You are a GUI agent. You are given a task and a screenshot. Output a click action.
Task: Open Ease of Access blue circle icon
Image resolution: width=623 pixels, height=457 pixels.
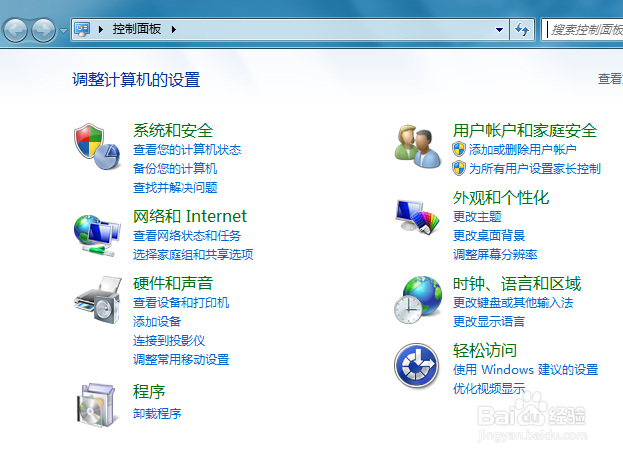pyautogui.click(x=417, y=366)
